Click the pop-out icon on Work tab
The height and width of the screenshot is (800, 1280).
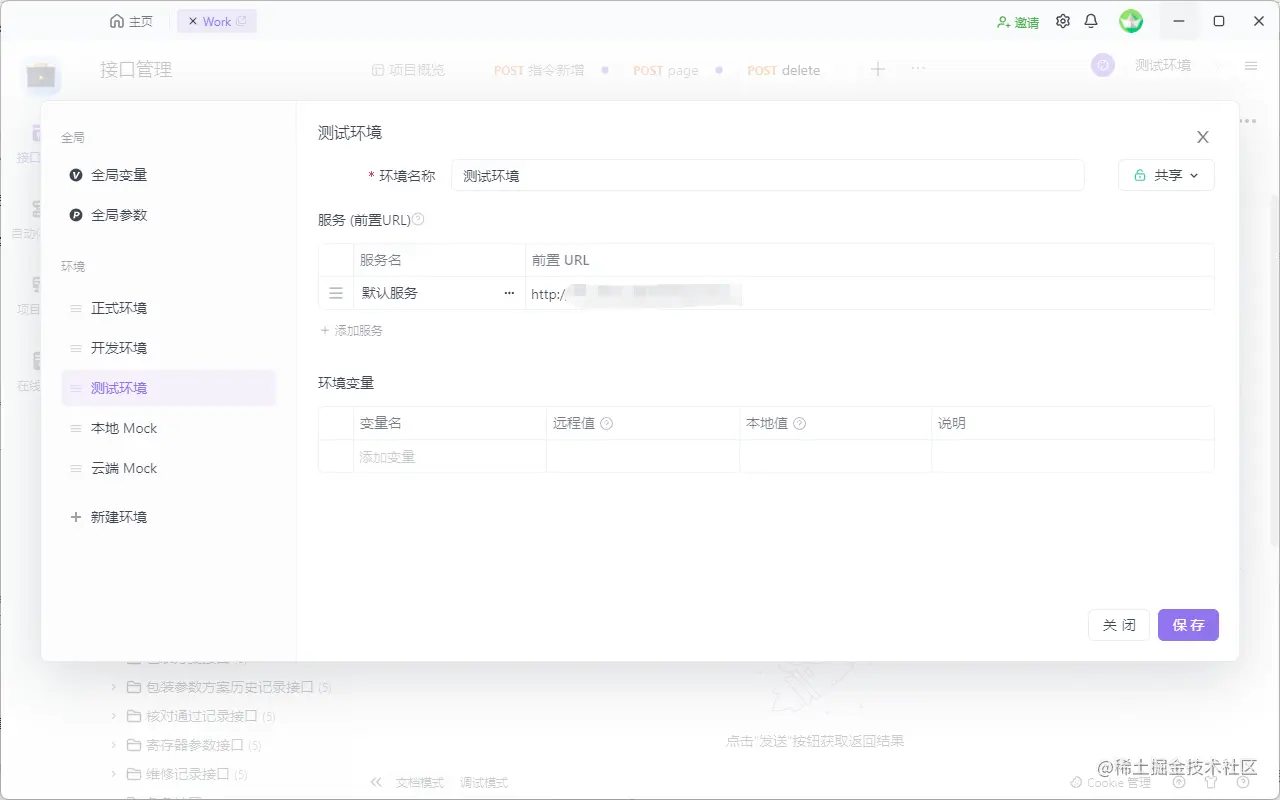pyautogui.click(x=241, y=21)
